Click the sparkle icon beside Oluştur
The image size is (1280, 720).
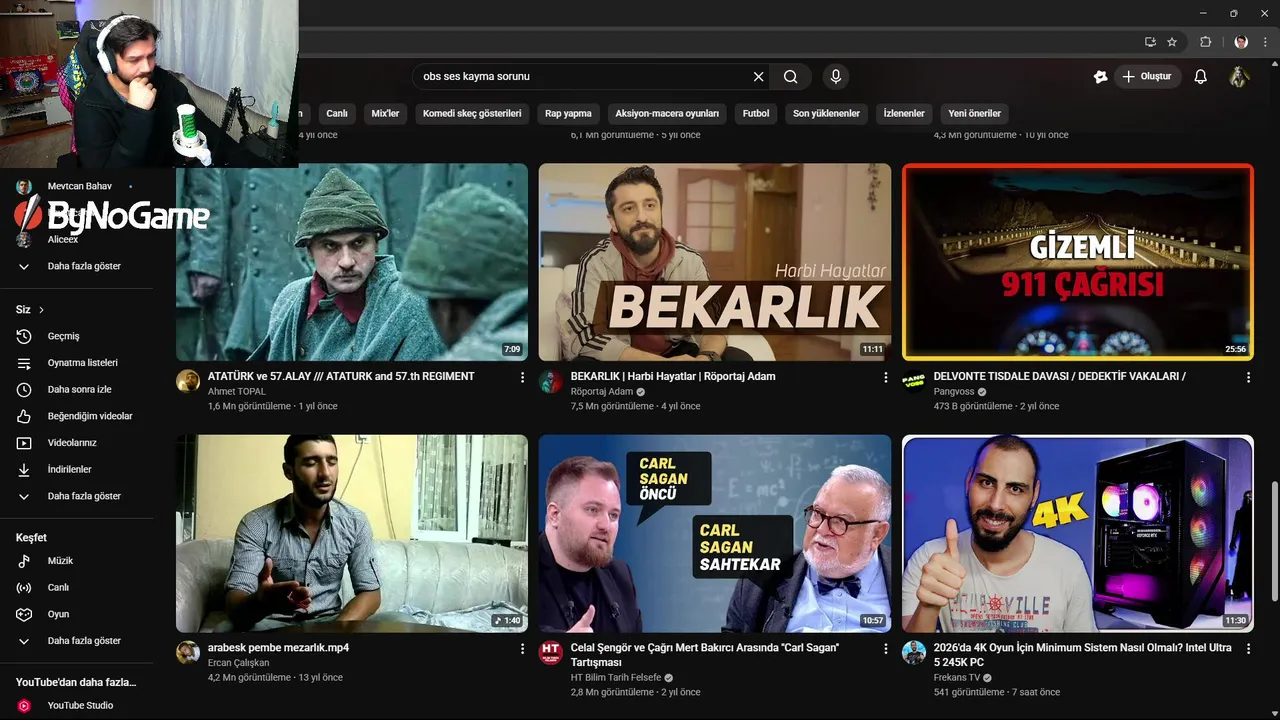point(1100,77)
